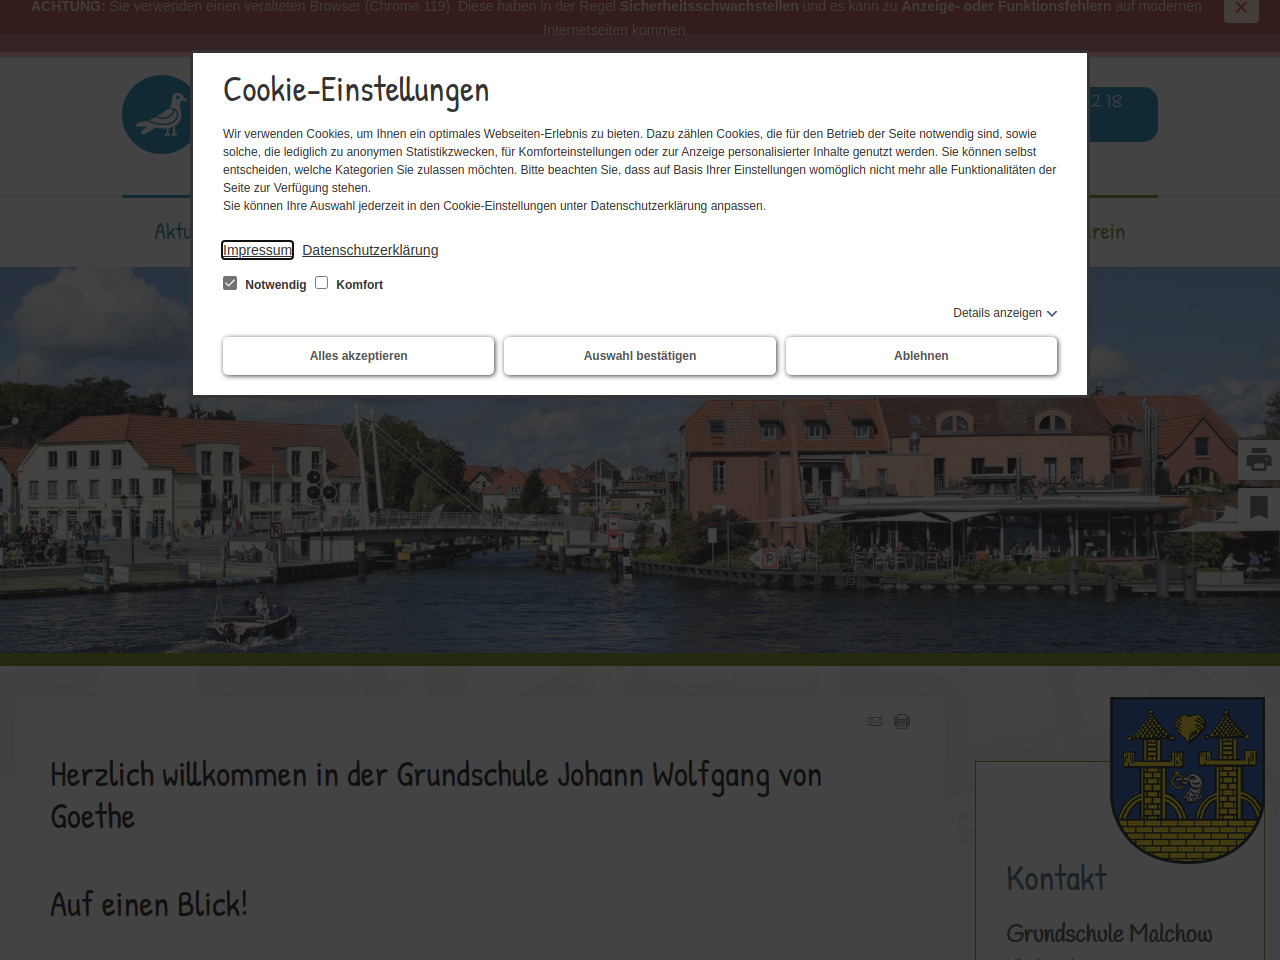Image resolution: width=1280 pixels, height=960 pixels.
Task: Expand Details anzeigen section
Action: point(997,313)
